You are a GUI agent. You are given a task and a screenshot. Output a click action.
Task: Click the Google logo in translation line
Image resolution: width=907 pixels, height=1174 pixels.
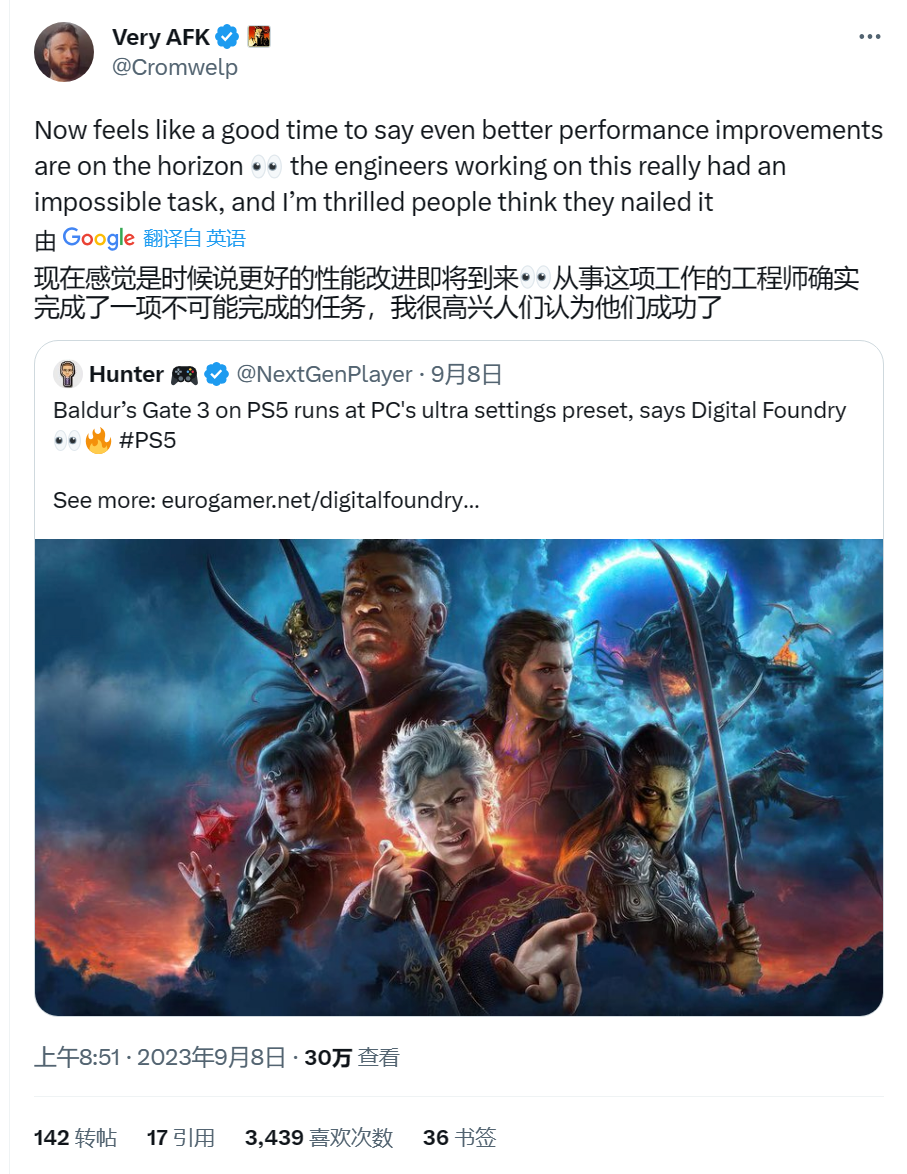point(98,239)
